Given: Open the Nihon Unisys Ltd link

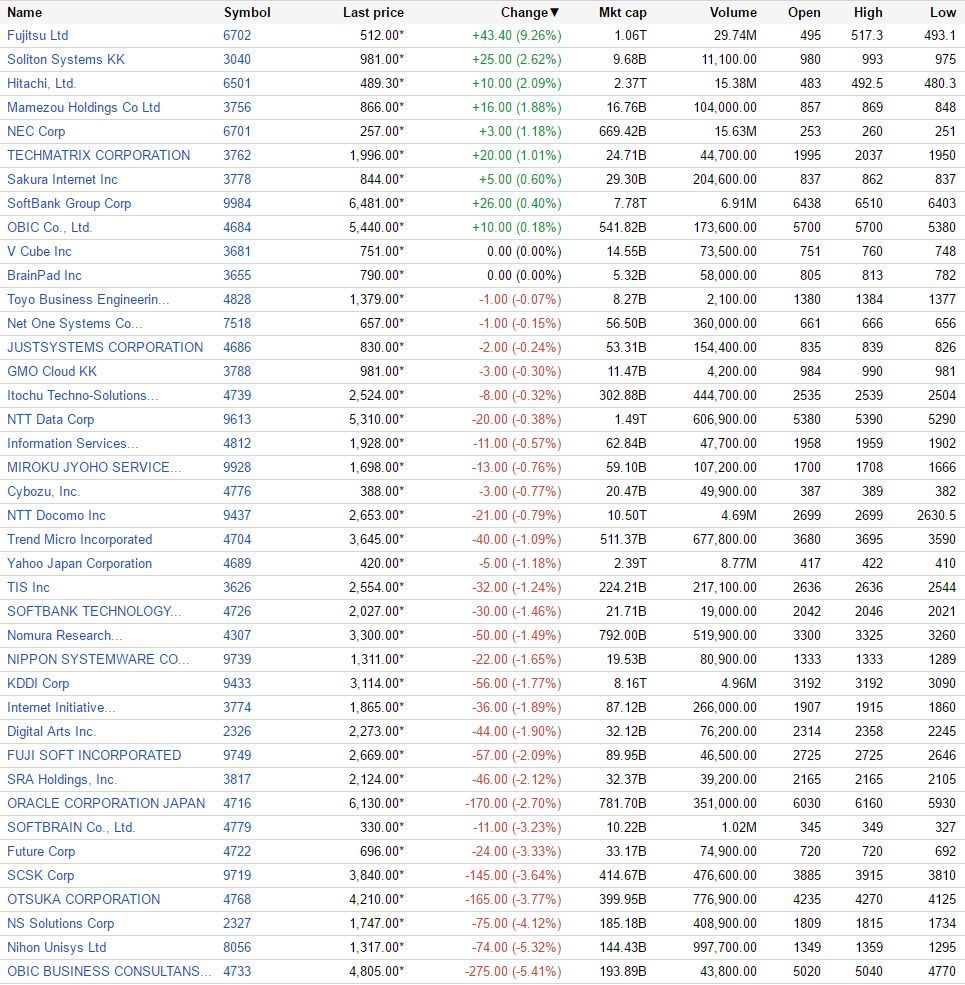Looking at the screenshot, I should coord(57,947).
